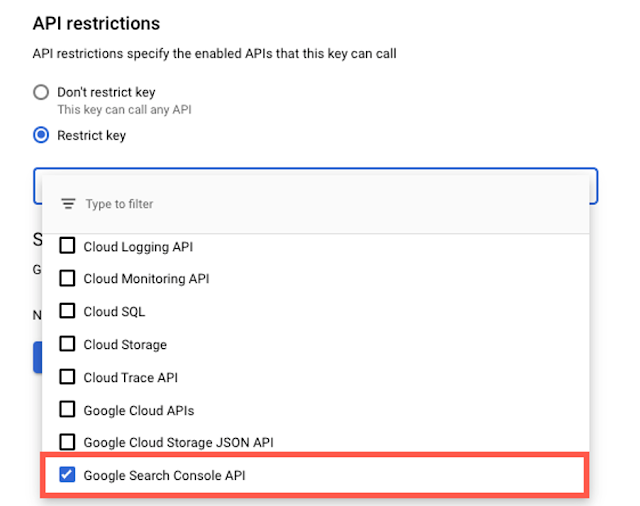Click the Google Cloud Storage JSON API label

(x=178, y=442)
